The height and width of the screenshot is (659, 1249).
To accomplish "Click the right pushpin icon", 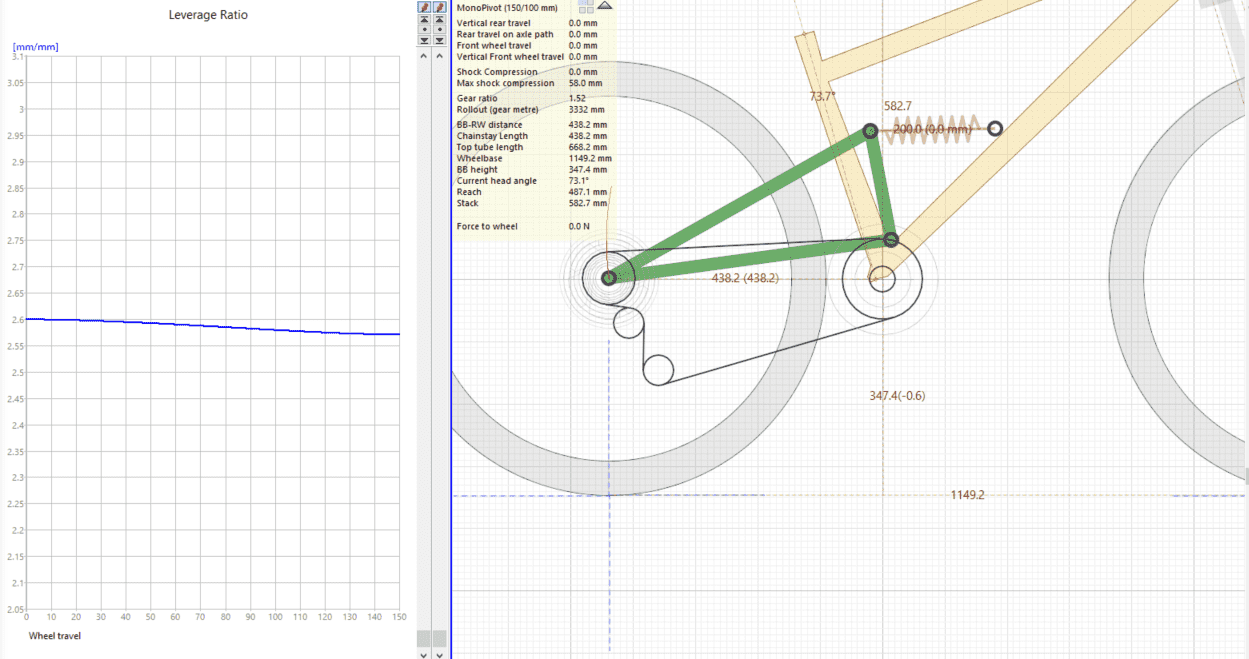I will (x=439, y=7).
